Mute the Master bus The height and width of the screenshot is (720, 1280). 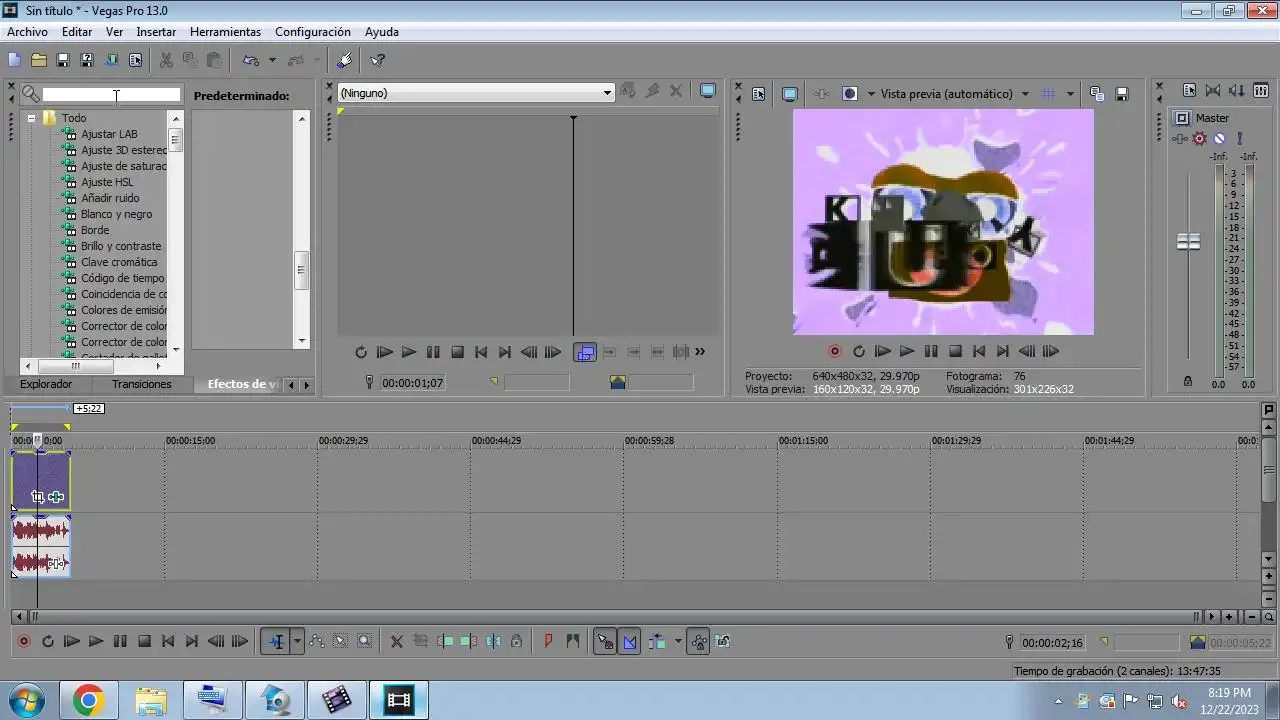point(1219,139)
